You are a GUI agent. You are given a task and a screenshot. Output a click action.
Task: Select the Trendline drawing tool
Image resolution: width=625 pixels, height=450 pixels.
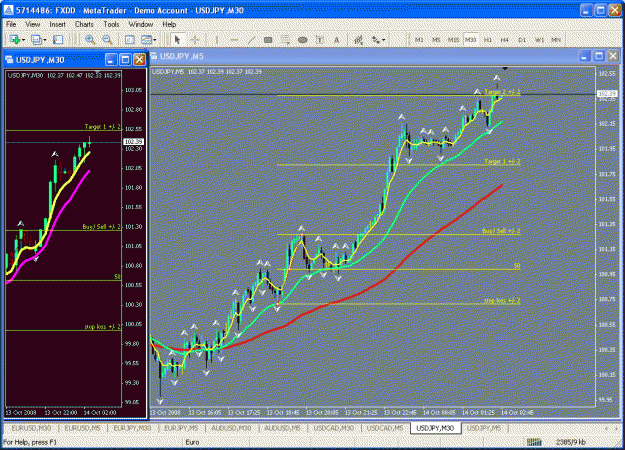point(251,39)
